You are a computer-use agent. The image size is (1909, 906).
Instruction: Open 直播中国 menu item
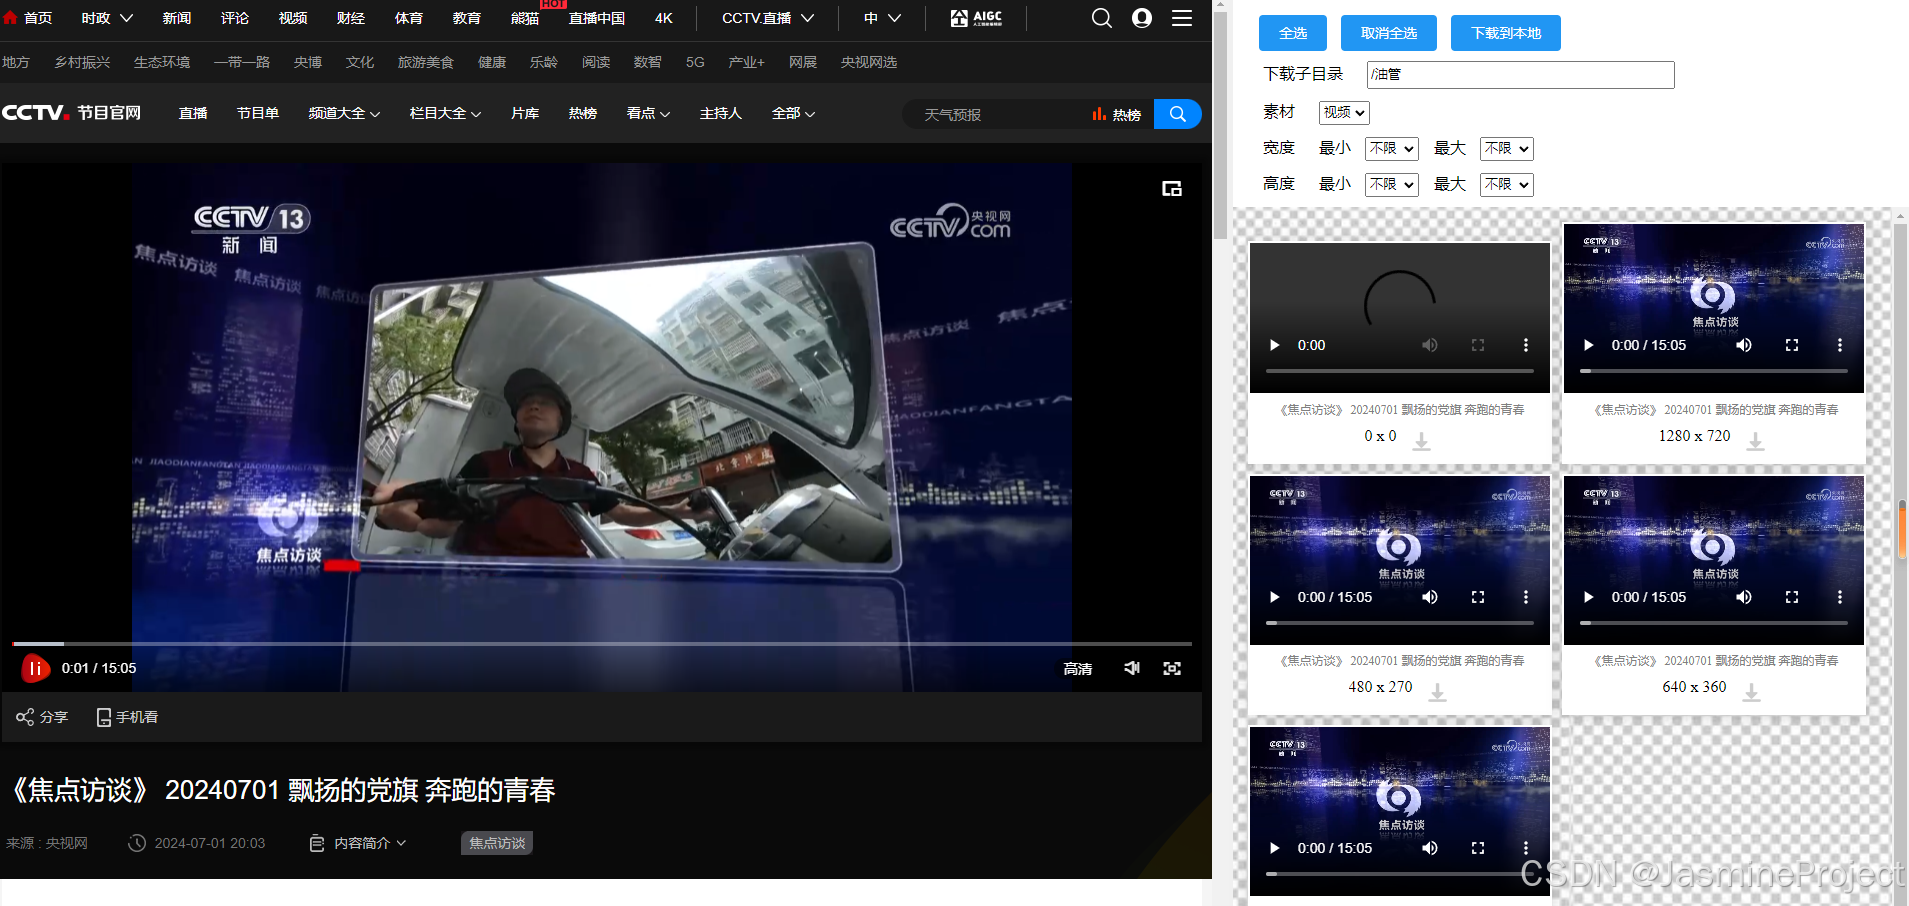click(597, 18)
